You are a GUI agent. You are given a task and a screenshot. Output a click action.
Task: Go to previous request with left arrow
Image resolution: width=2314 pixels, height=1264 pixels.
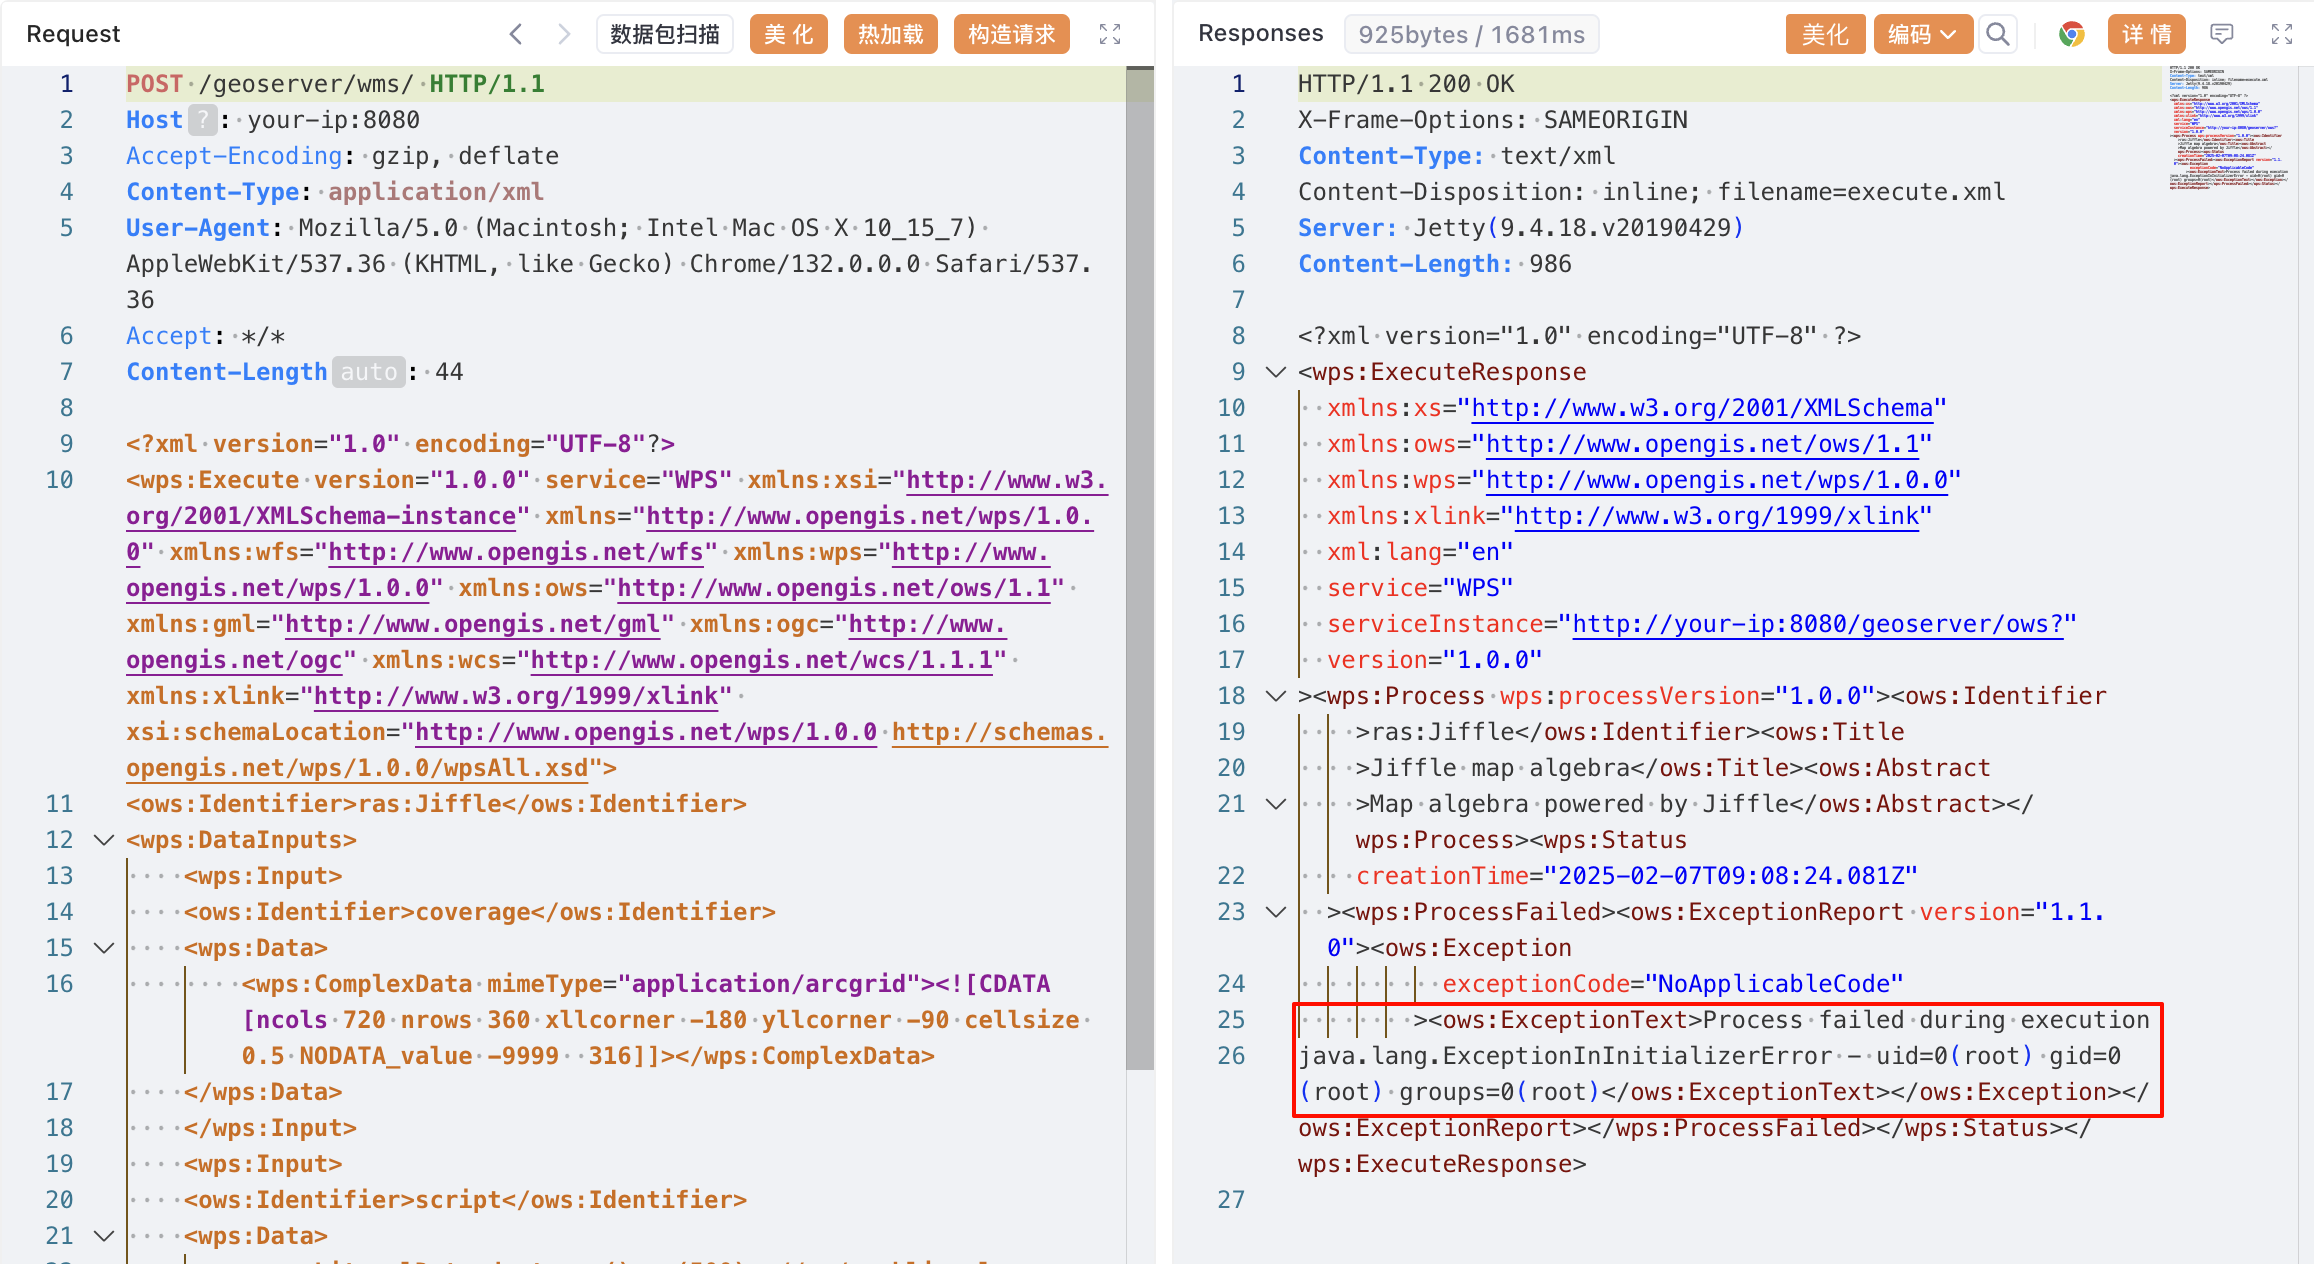(516, 34)
